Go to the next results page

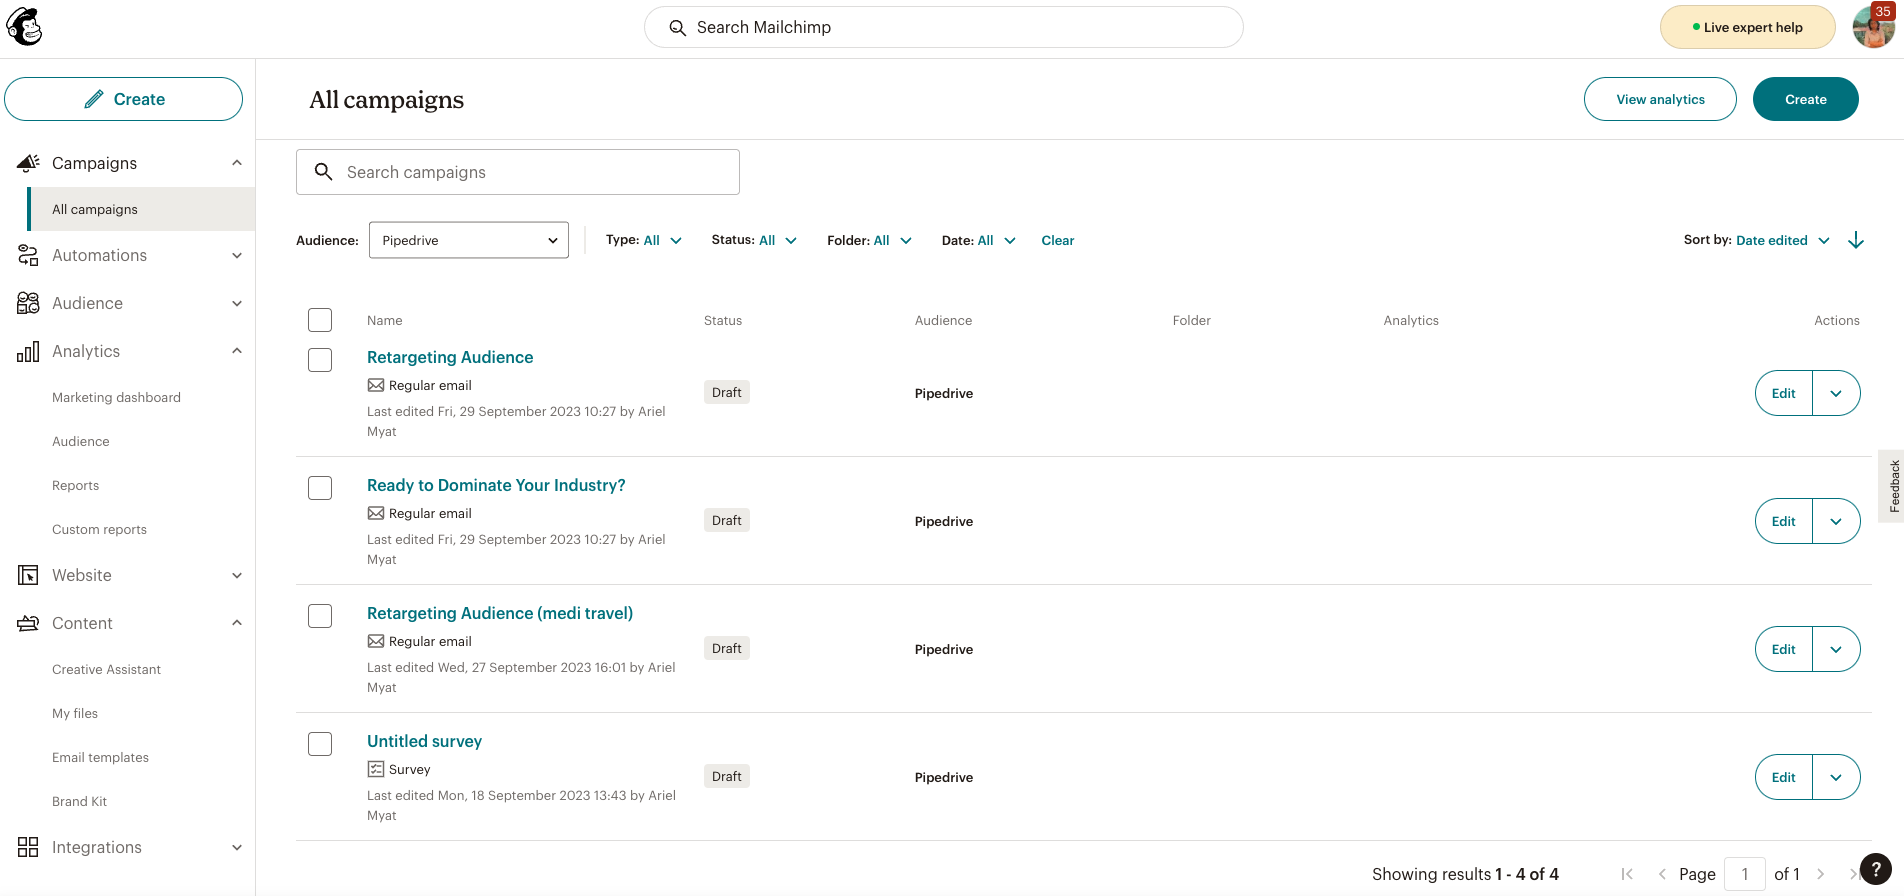pos(1821,874)
